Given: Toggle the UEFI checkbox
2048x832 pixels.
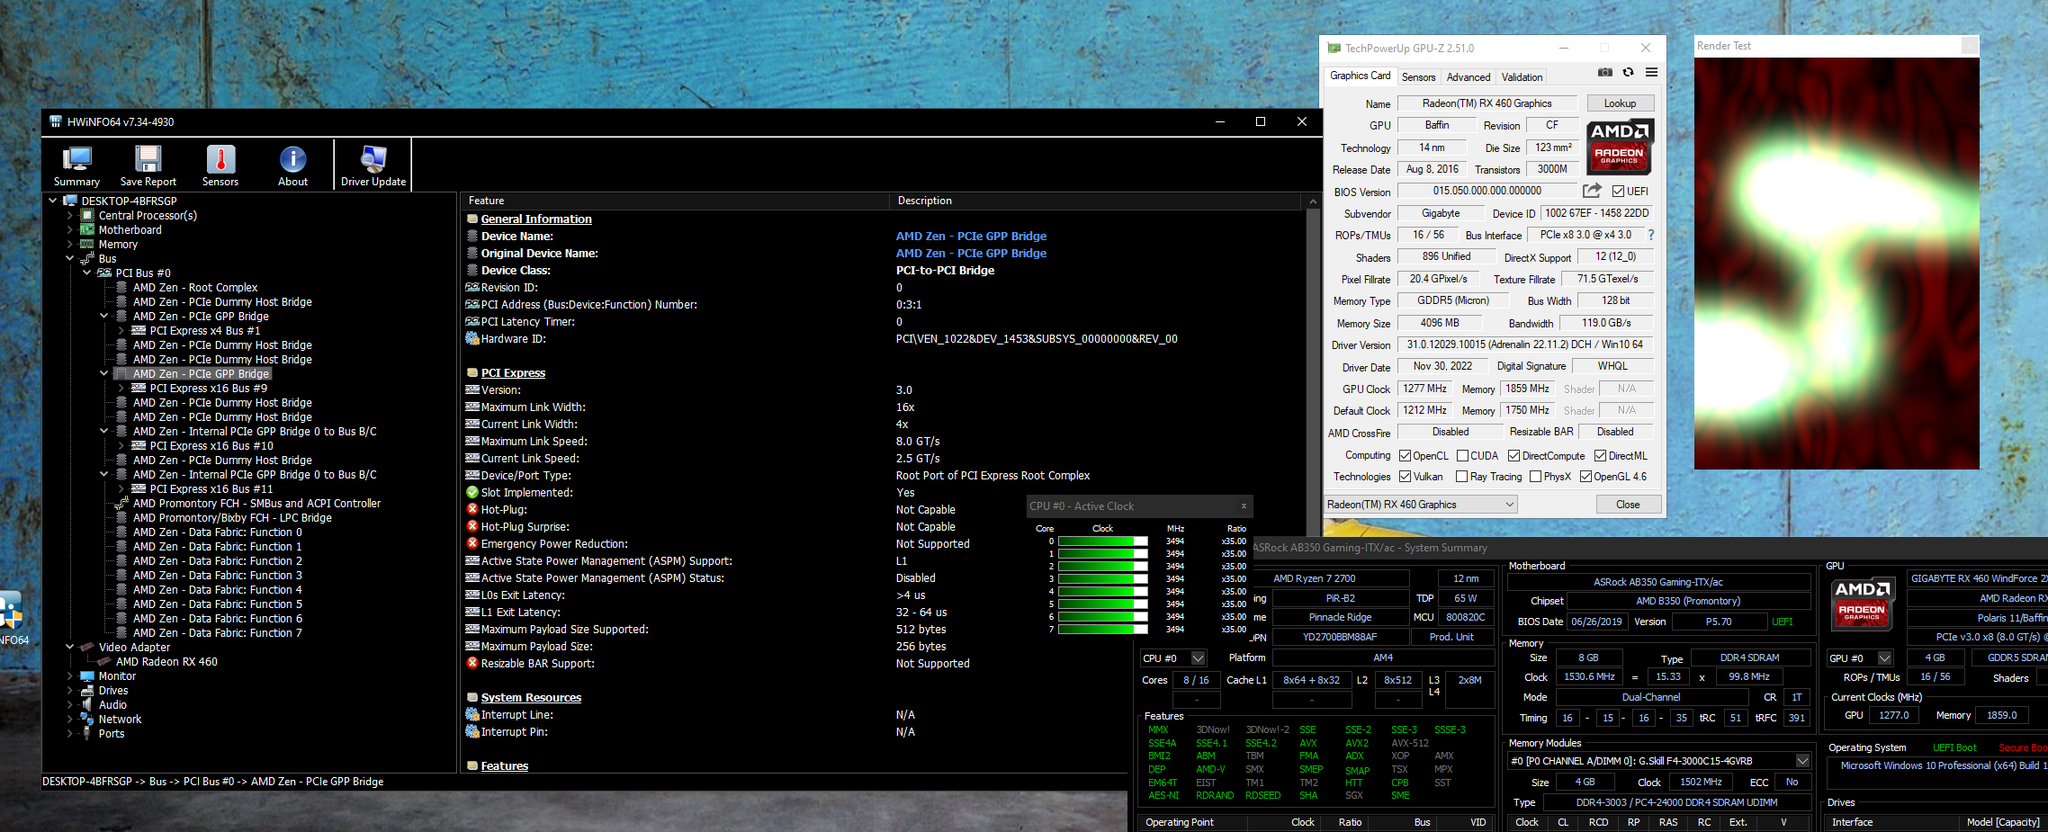Looking at the screenshot, I should (x=1618, y=192).
